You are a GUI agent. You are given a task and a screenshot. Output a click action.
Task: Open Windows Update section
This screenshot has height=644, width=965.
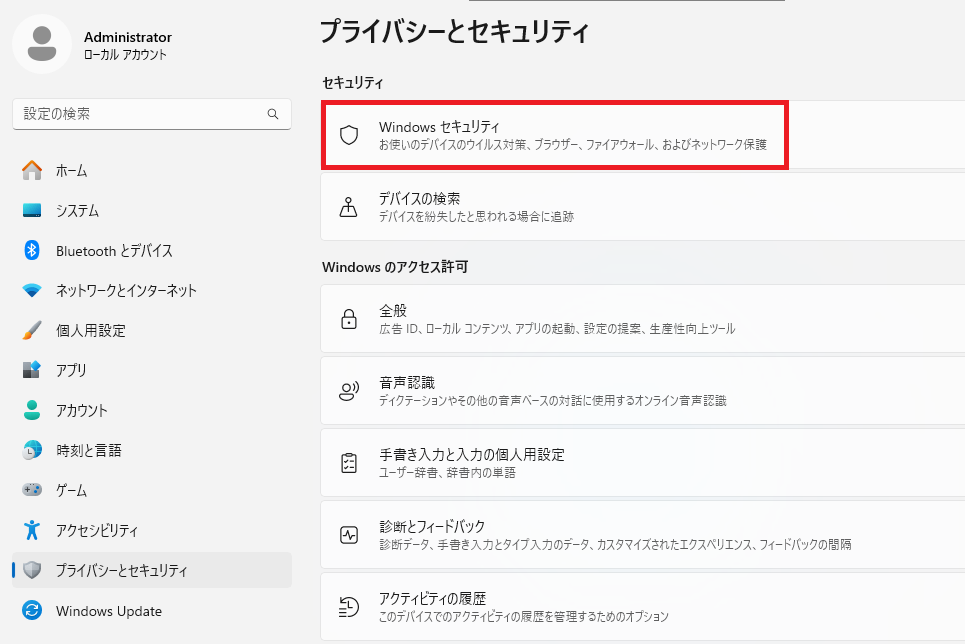[108, 611]
